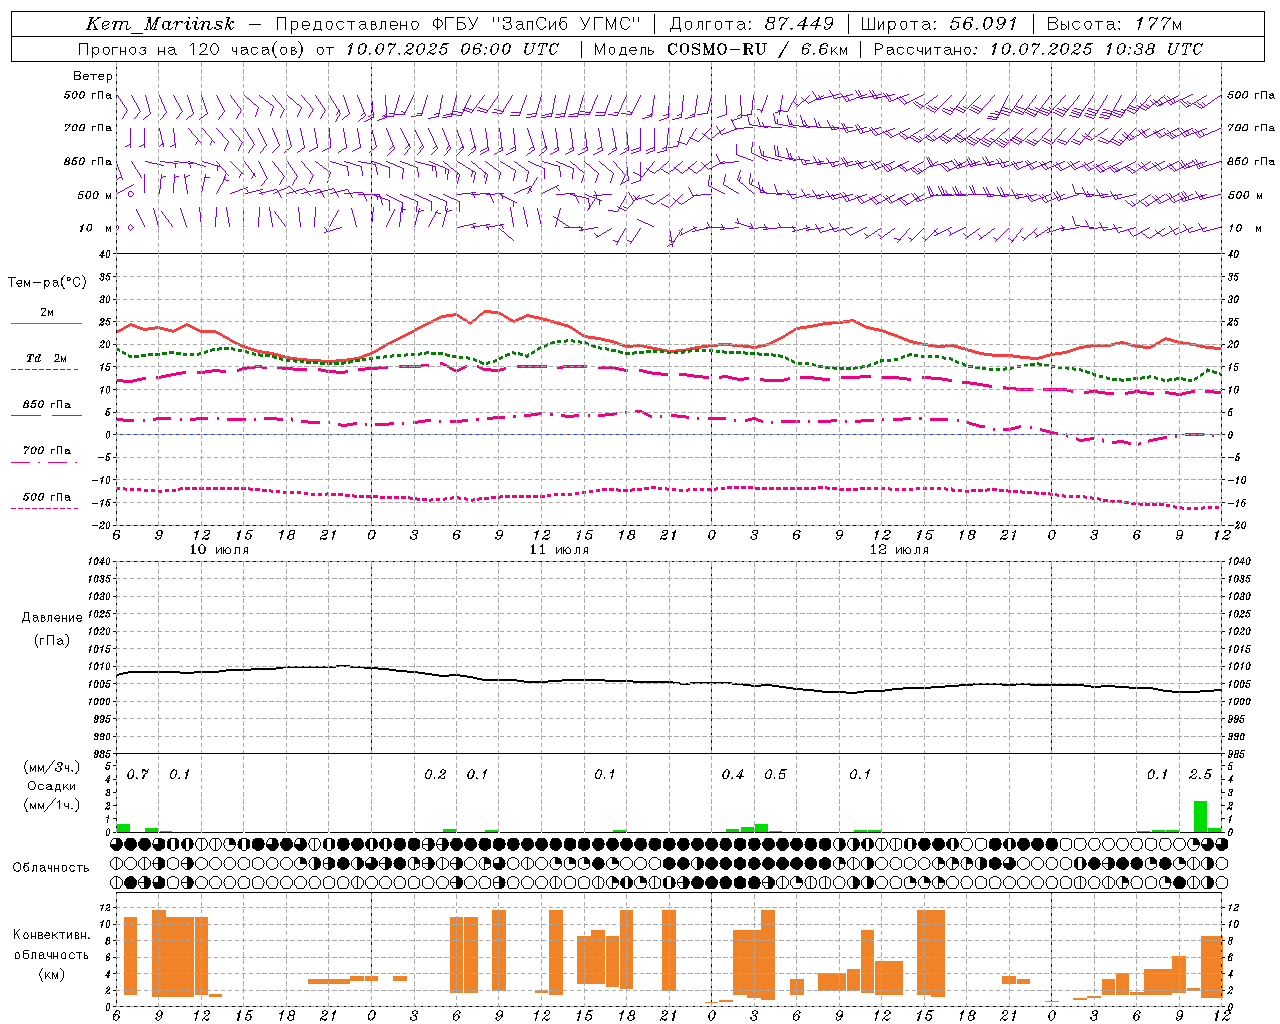Select the "Долгота: 87.449" longitude text
Viewport: 1280px width, 1024px height.
click(x=751, y=24)
